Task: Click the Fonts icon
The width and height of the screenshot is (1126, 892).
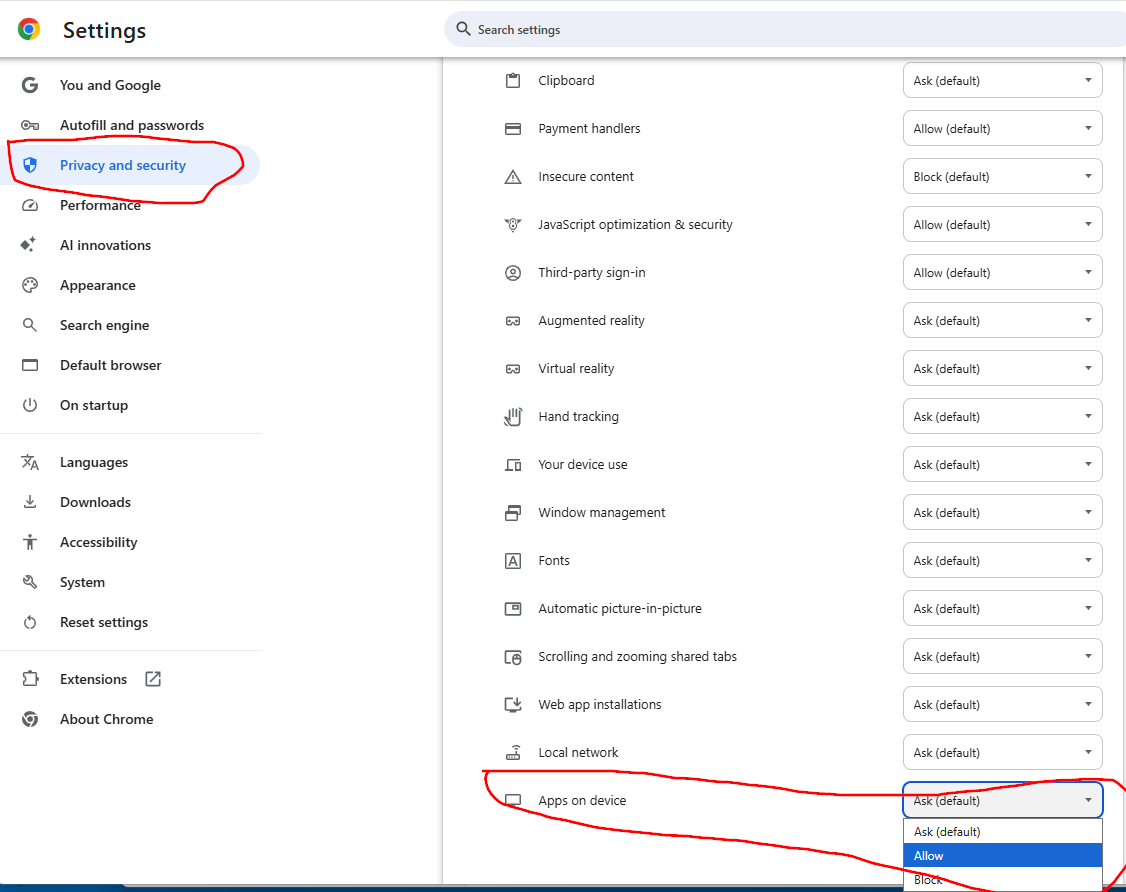Action: click(513, 561)
